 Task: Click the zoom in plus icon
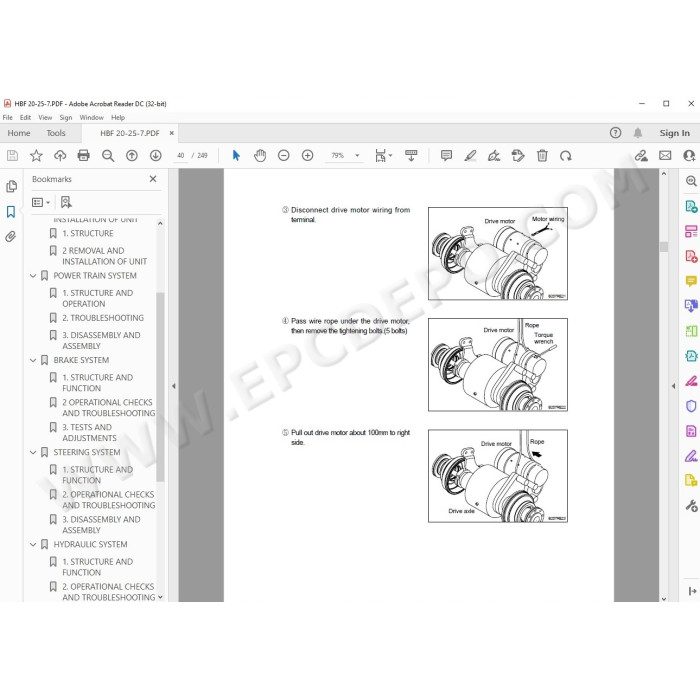(x=308, y=155)
